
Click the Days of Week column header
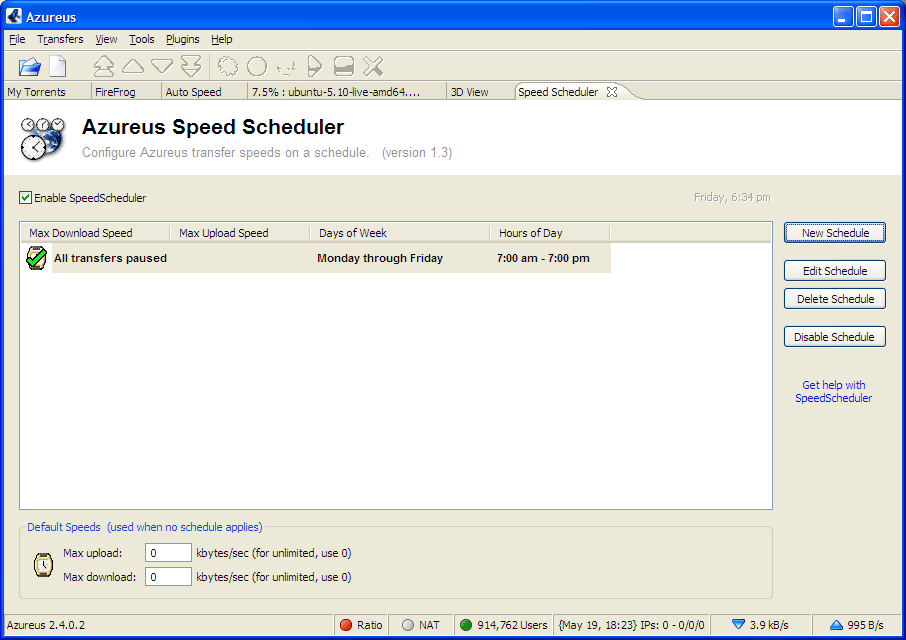pyautogui.click(x=400, y=233)
